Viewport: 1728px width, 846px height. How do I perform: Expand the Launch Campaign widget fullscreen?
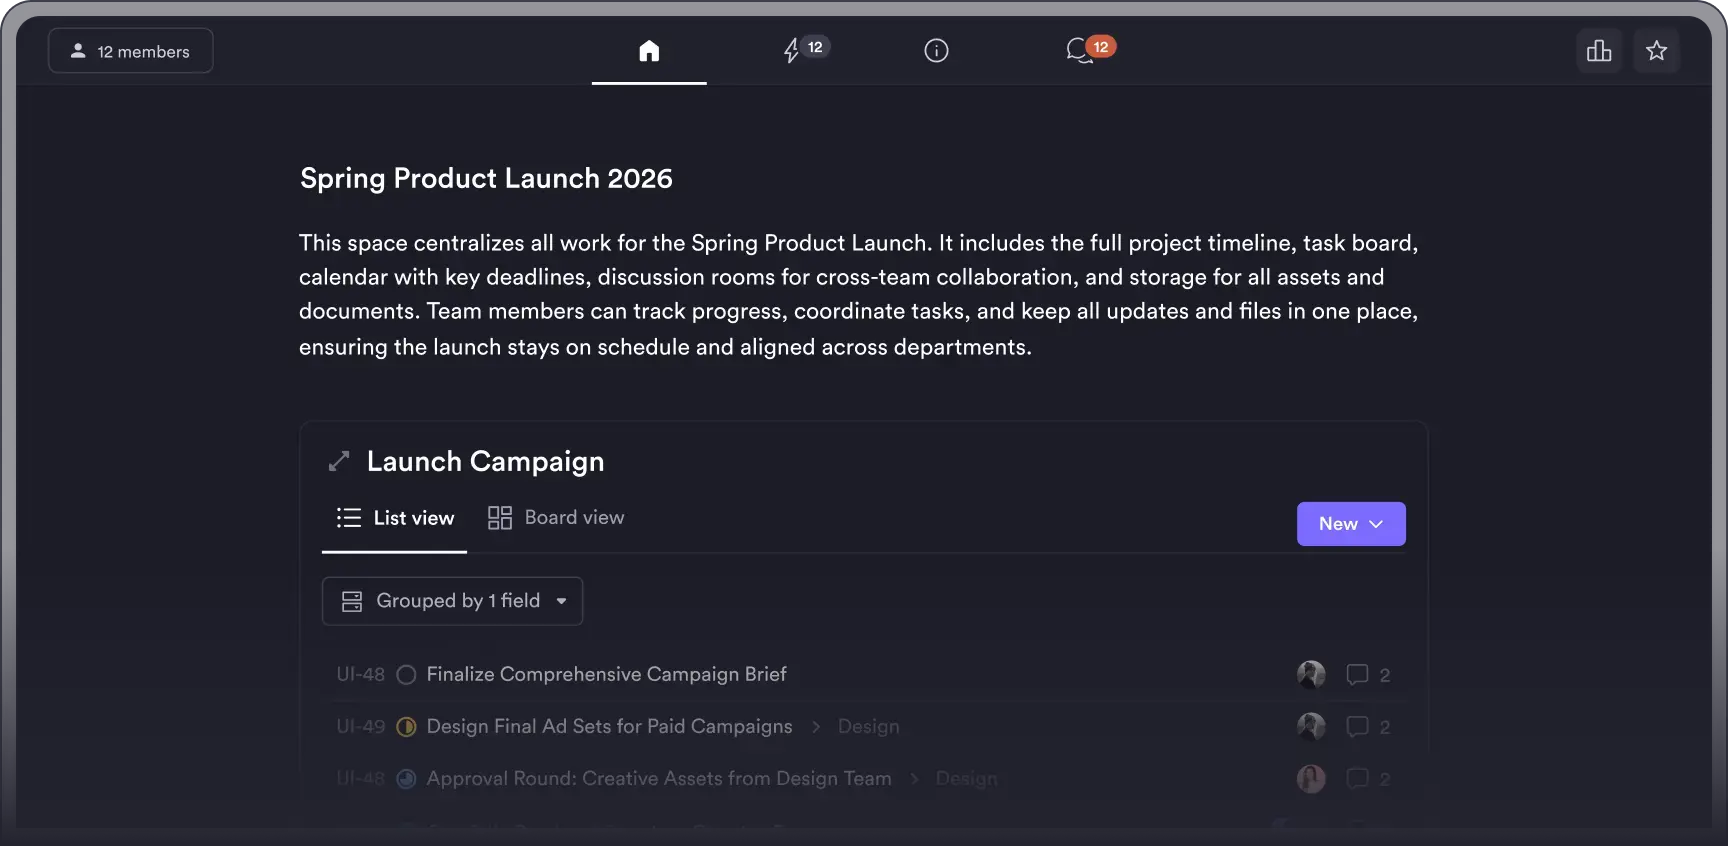pyautogui.click(x=339, y=461)
